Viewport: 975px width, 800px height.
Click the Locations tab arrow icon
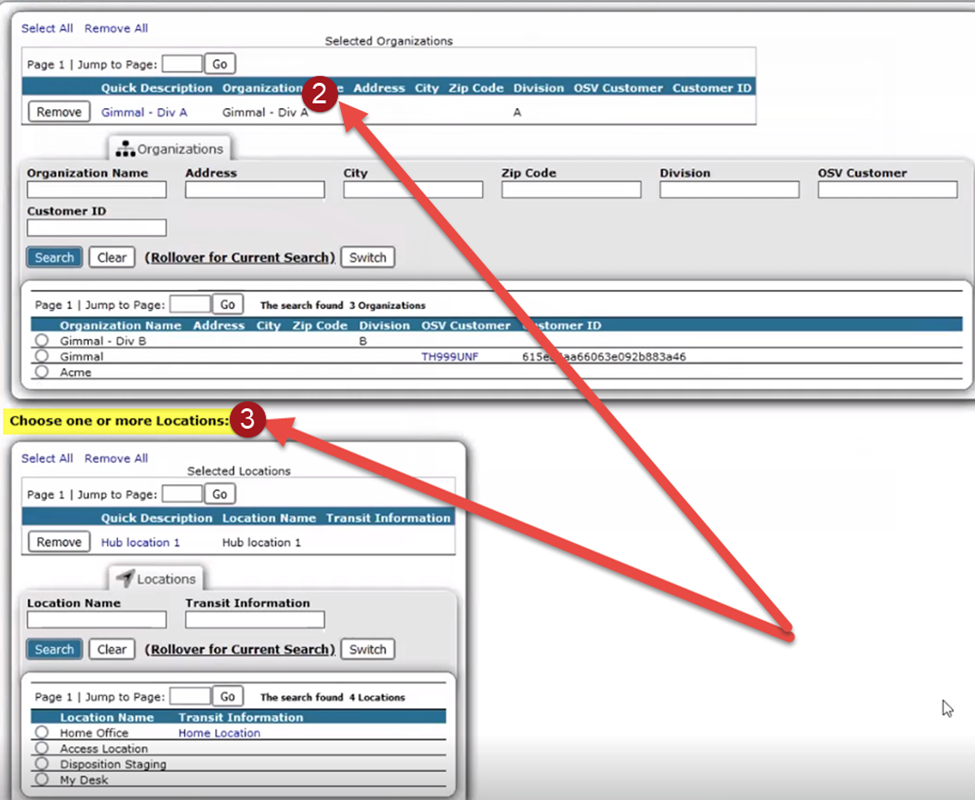coord(125,578)
